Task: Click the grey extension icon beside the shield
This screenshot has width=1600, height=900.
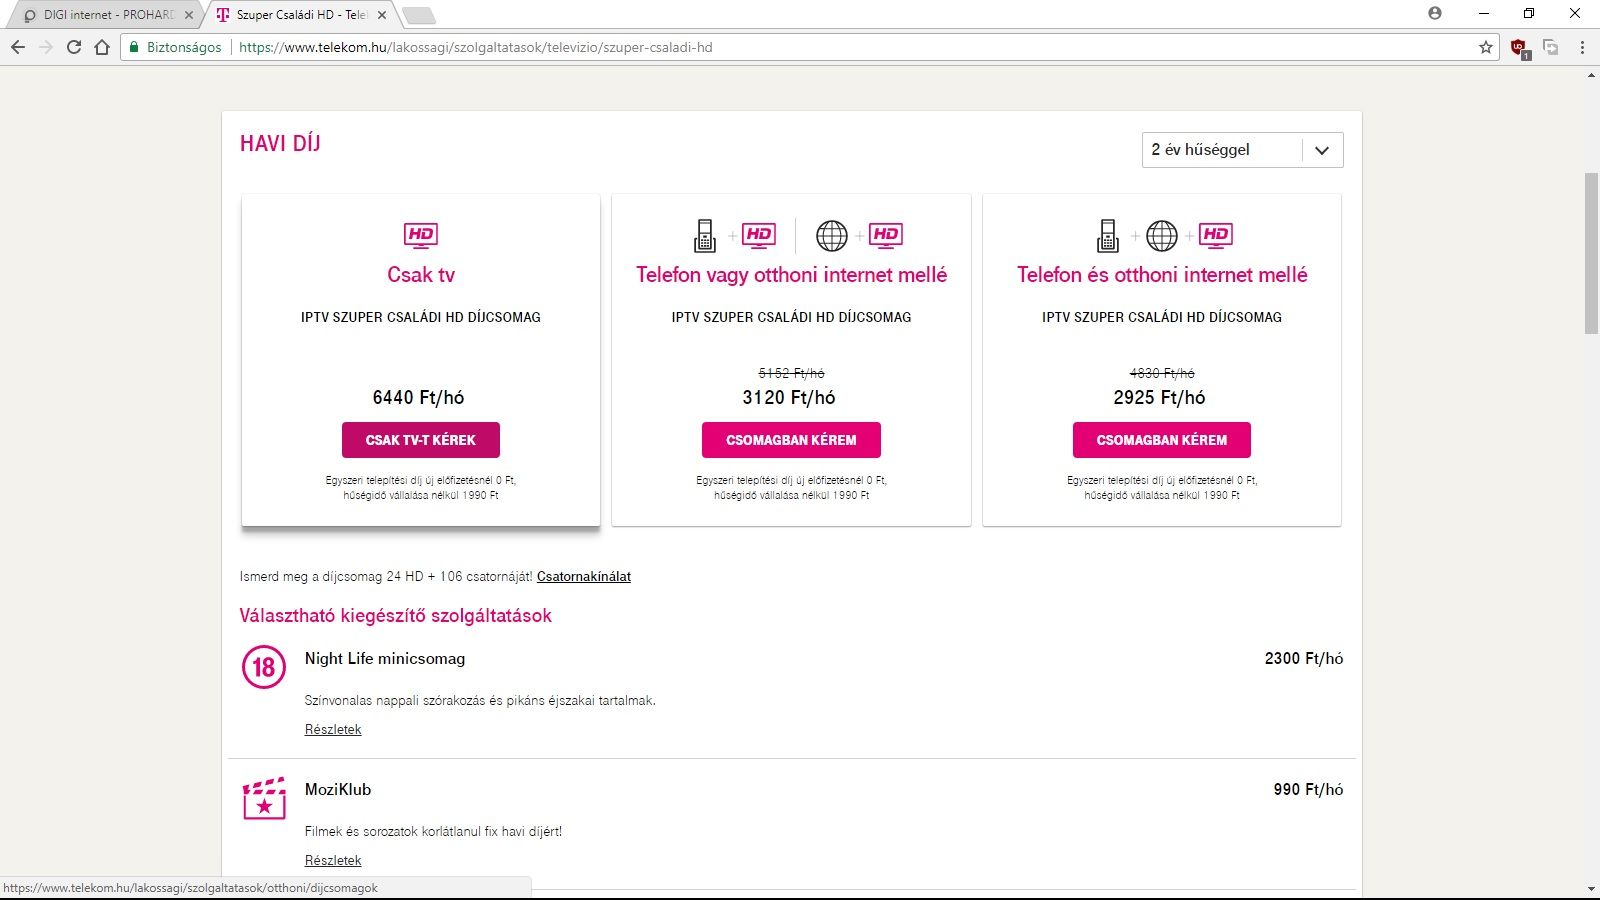Action: point(1551,47)
